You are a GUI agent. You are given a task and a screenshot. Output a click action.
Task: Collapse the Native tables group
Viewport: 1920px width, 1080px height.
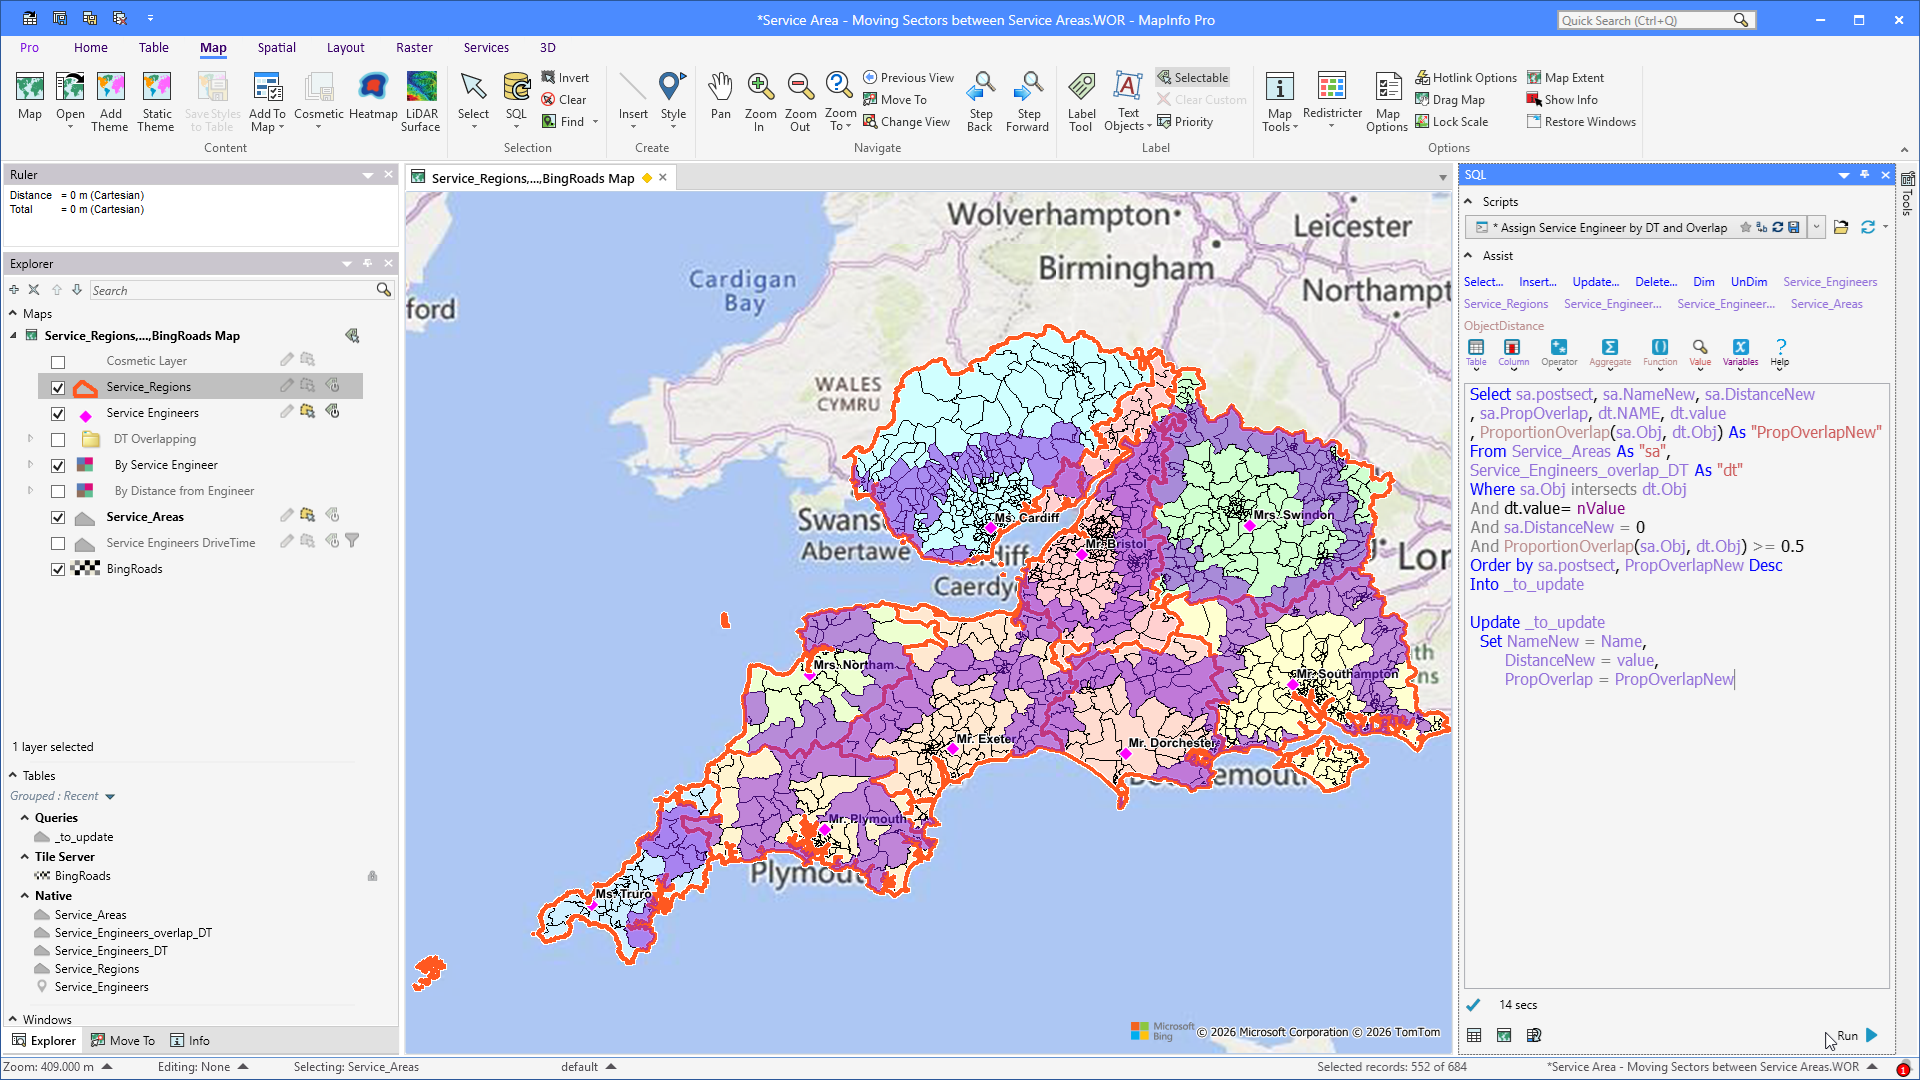tap(25, 896)
